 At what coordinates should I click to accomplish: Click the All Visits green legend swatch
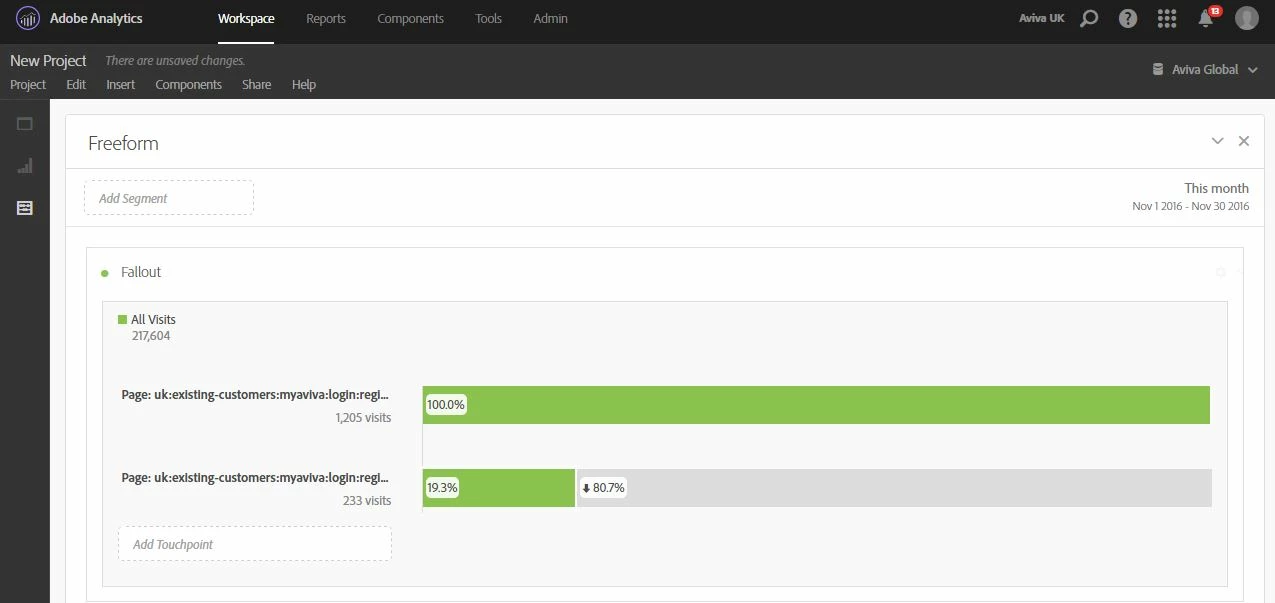point(122,320)
